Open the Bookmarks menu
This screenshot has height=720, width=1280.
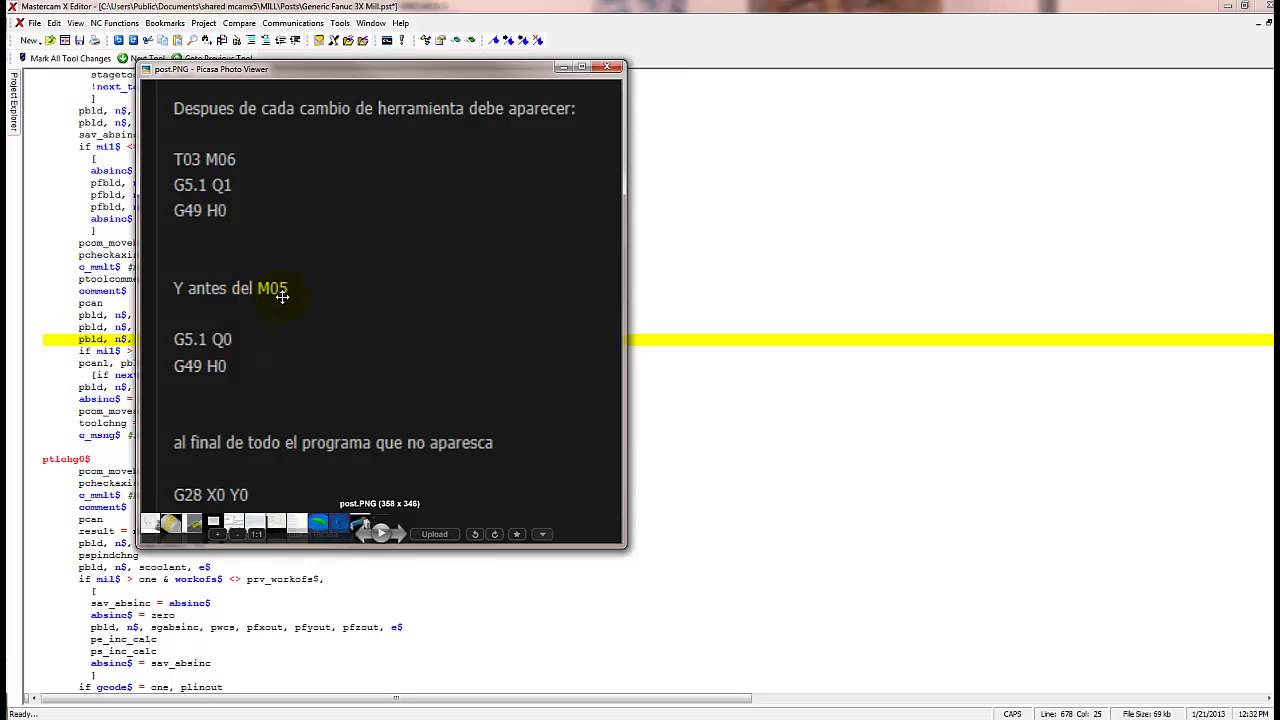[165, 23]
